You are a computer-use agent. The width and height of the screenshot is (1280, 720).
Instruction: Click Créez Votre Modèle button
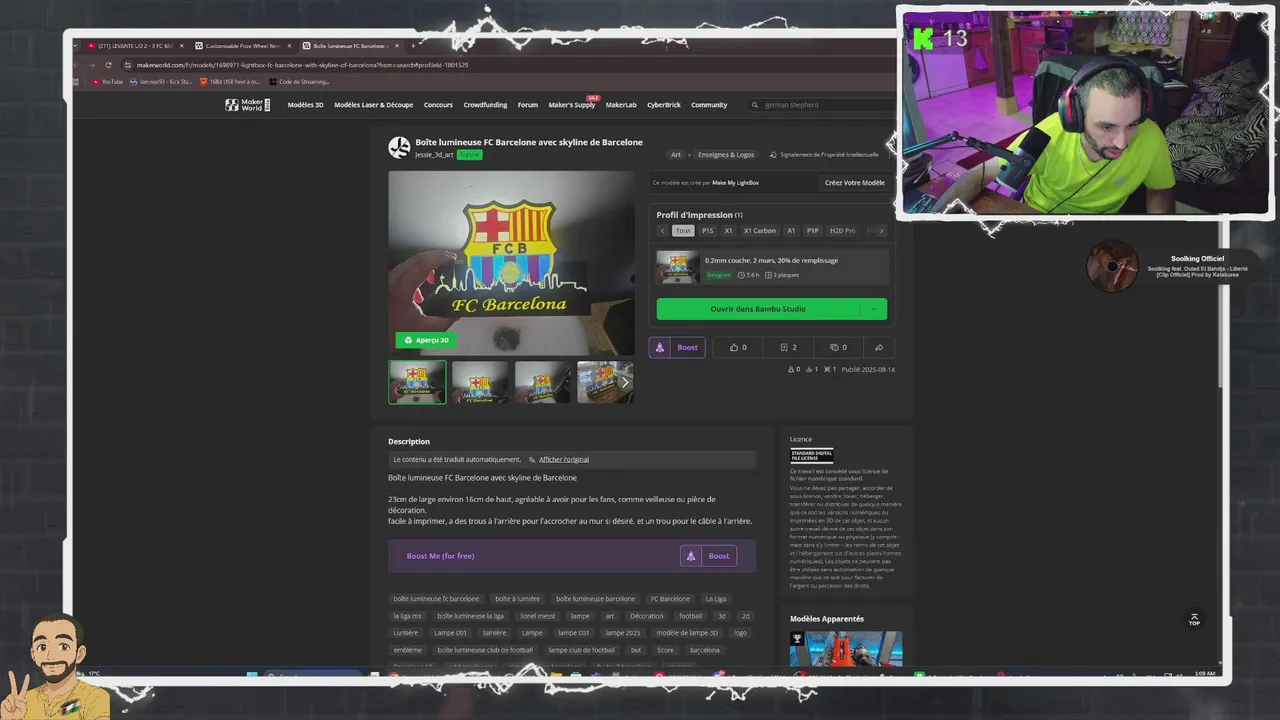tap(854, 183)
